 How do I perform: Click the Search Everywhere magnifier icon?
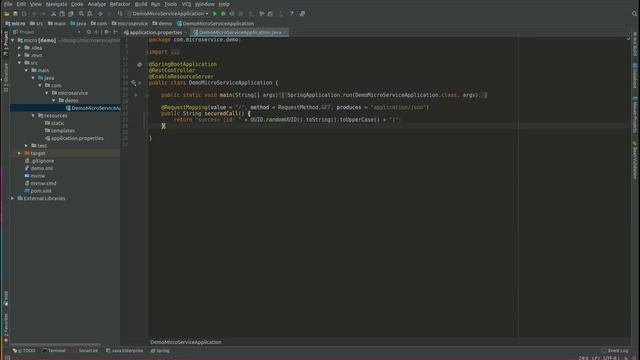634,14
